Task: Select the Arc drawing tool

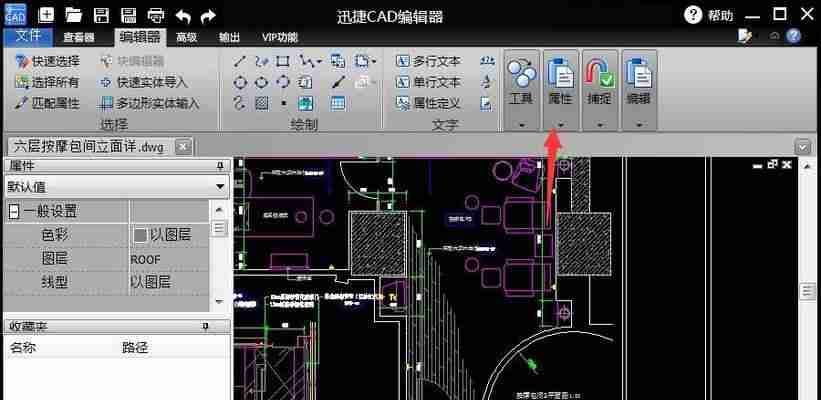Action: coord(283,82)
